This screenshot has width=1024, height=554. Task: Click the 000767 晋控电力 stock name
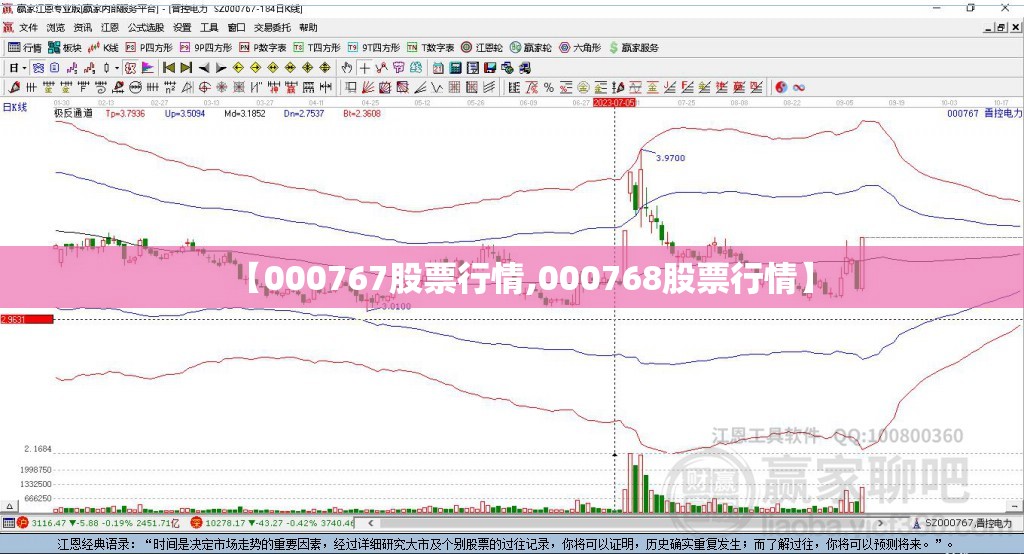[x=984, y=114]
